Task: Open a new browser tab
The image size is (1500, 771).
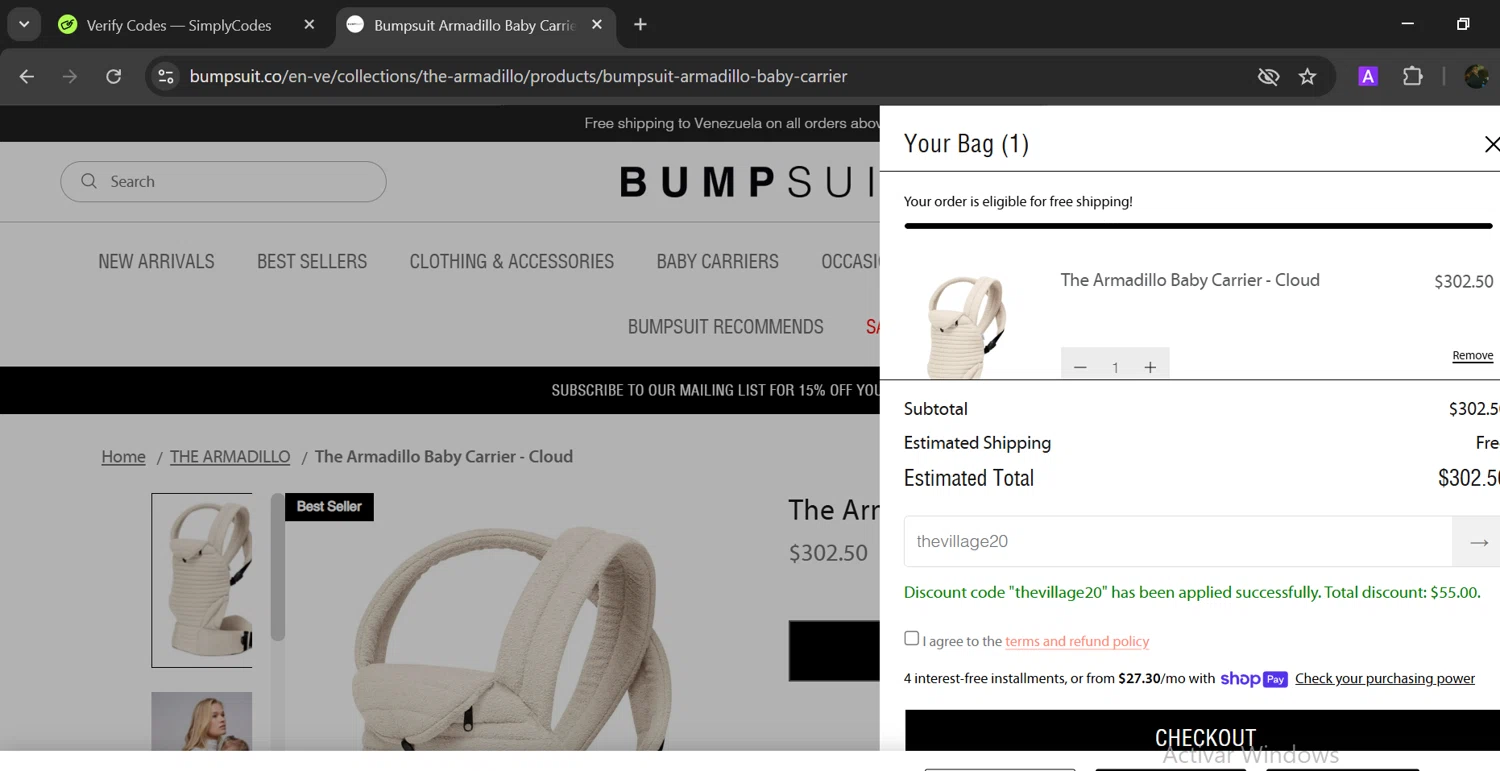Action: pyautogui.click(x=641, y=25)
